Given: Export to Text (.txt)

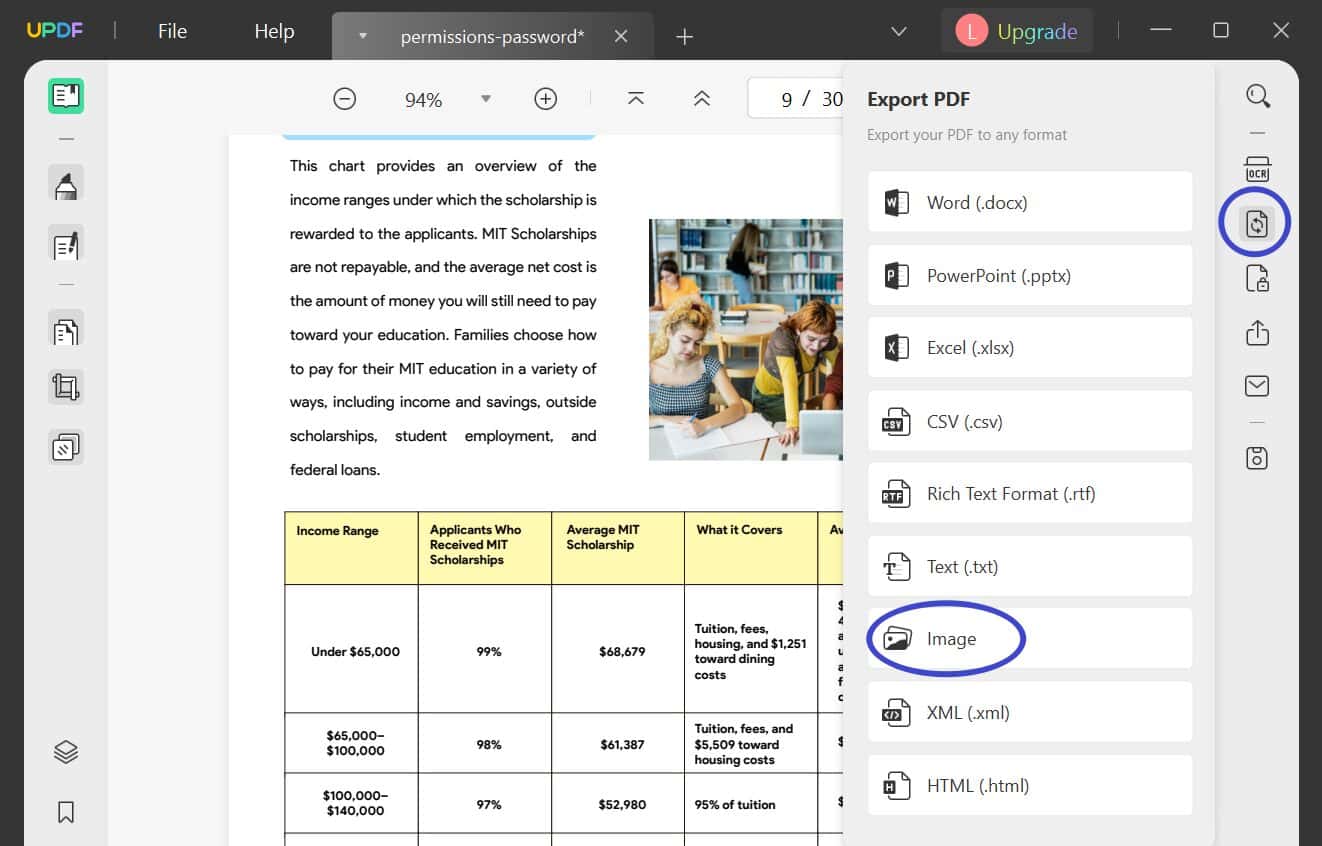Looking at the screenshot, I should point(1030,566).
